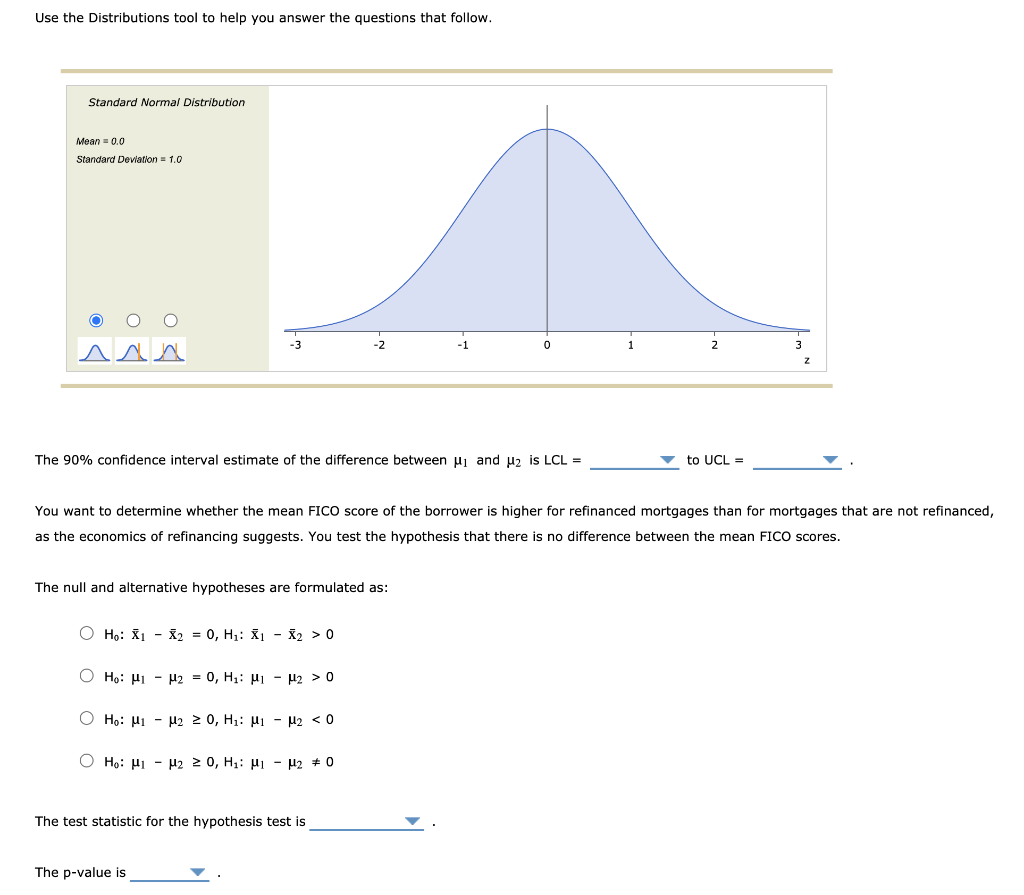1024x895 pixels.
Task: Click the Standard Normal Distribution title
Action: coord(166,102)
